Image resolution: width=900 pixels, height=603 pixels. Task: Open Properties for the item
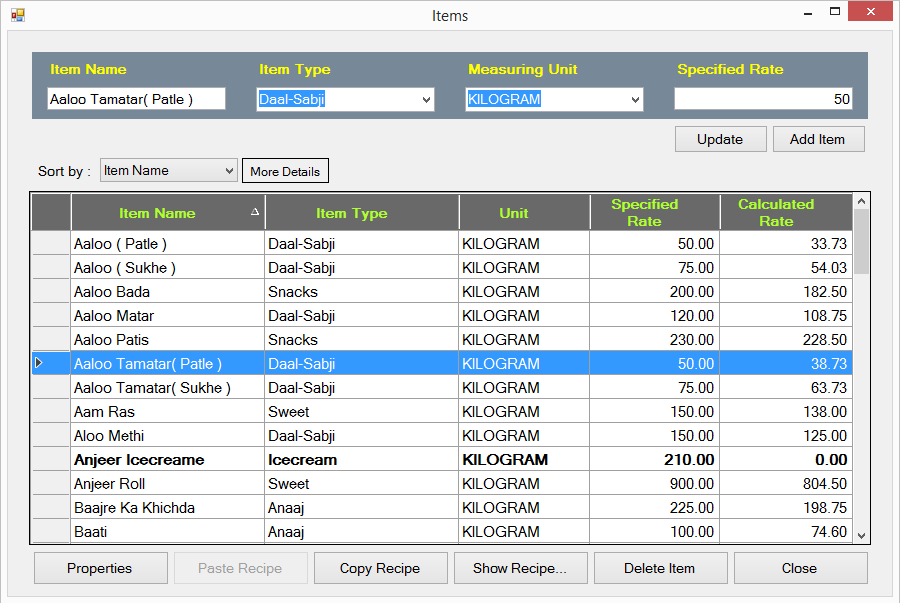click(100, 568)
